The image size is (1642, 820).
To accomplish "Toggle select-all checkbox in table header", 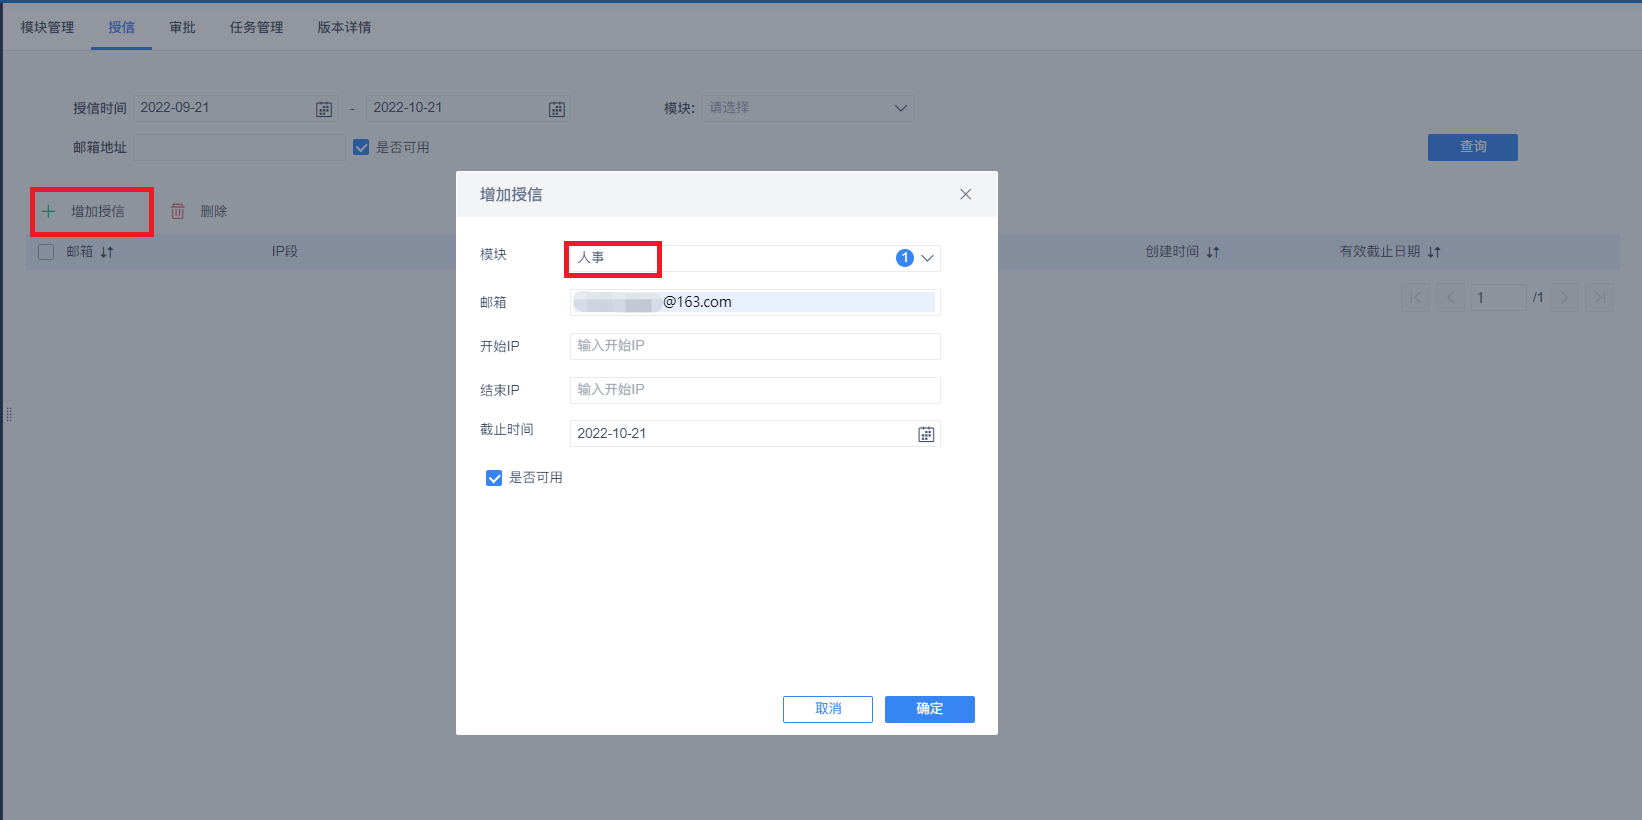I will point(46,252).
